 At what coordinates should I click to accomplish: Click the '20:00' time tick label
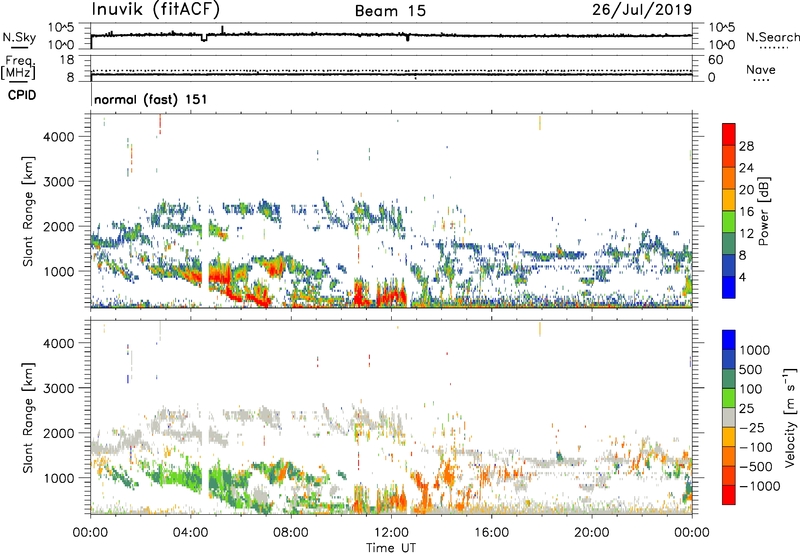click(592, 533)
